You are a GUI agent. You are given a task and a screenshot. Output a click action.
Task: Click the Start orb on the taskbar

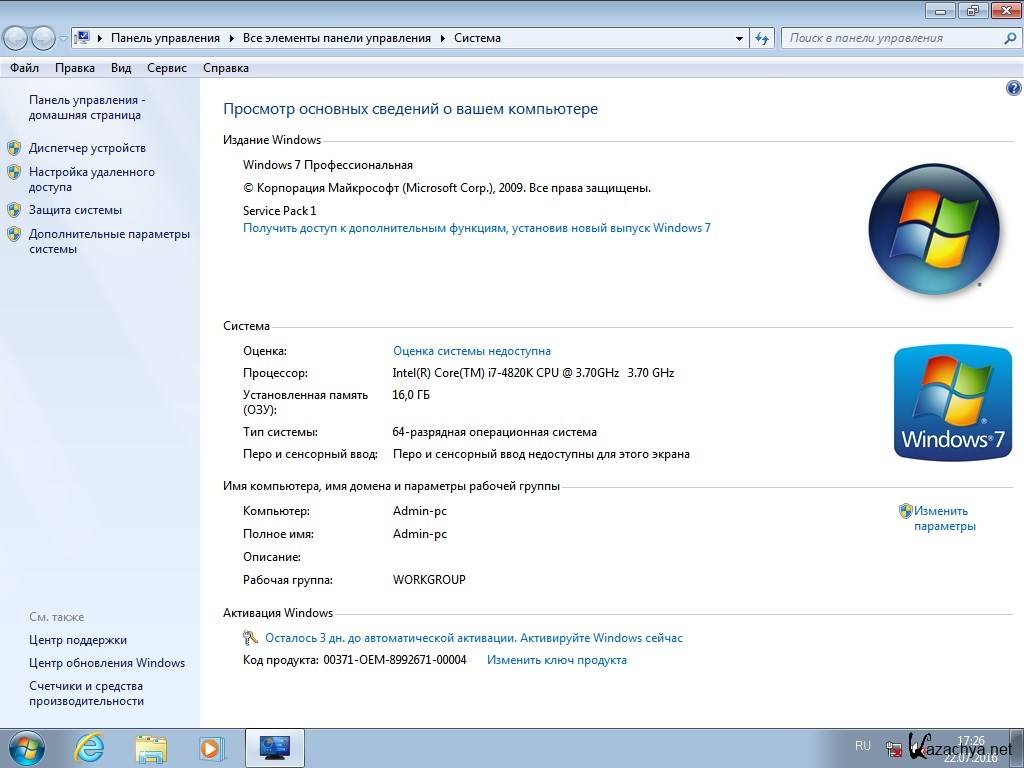point(26,747)
